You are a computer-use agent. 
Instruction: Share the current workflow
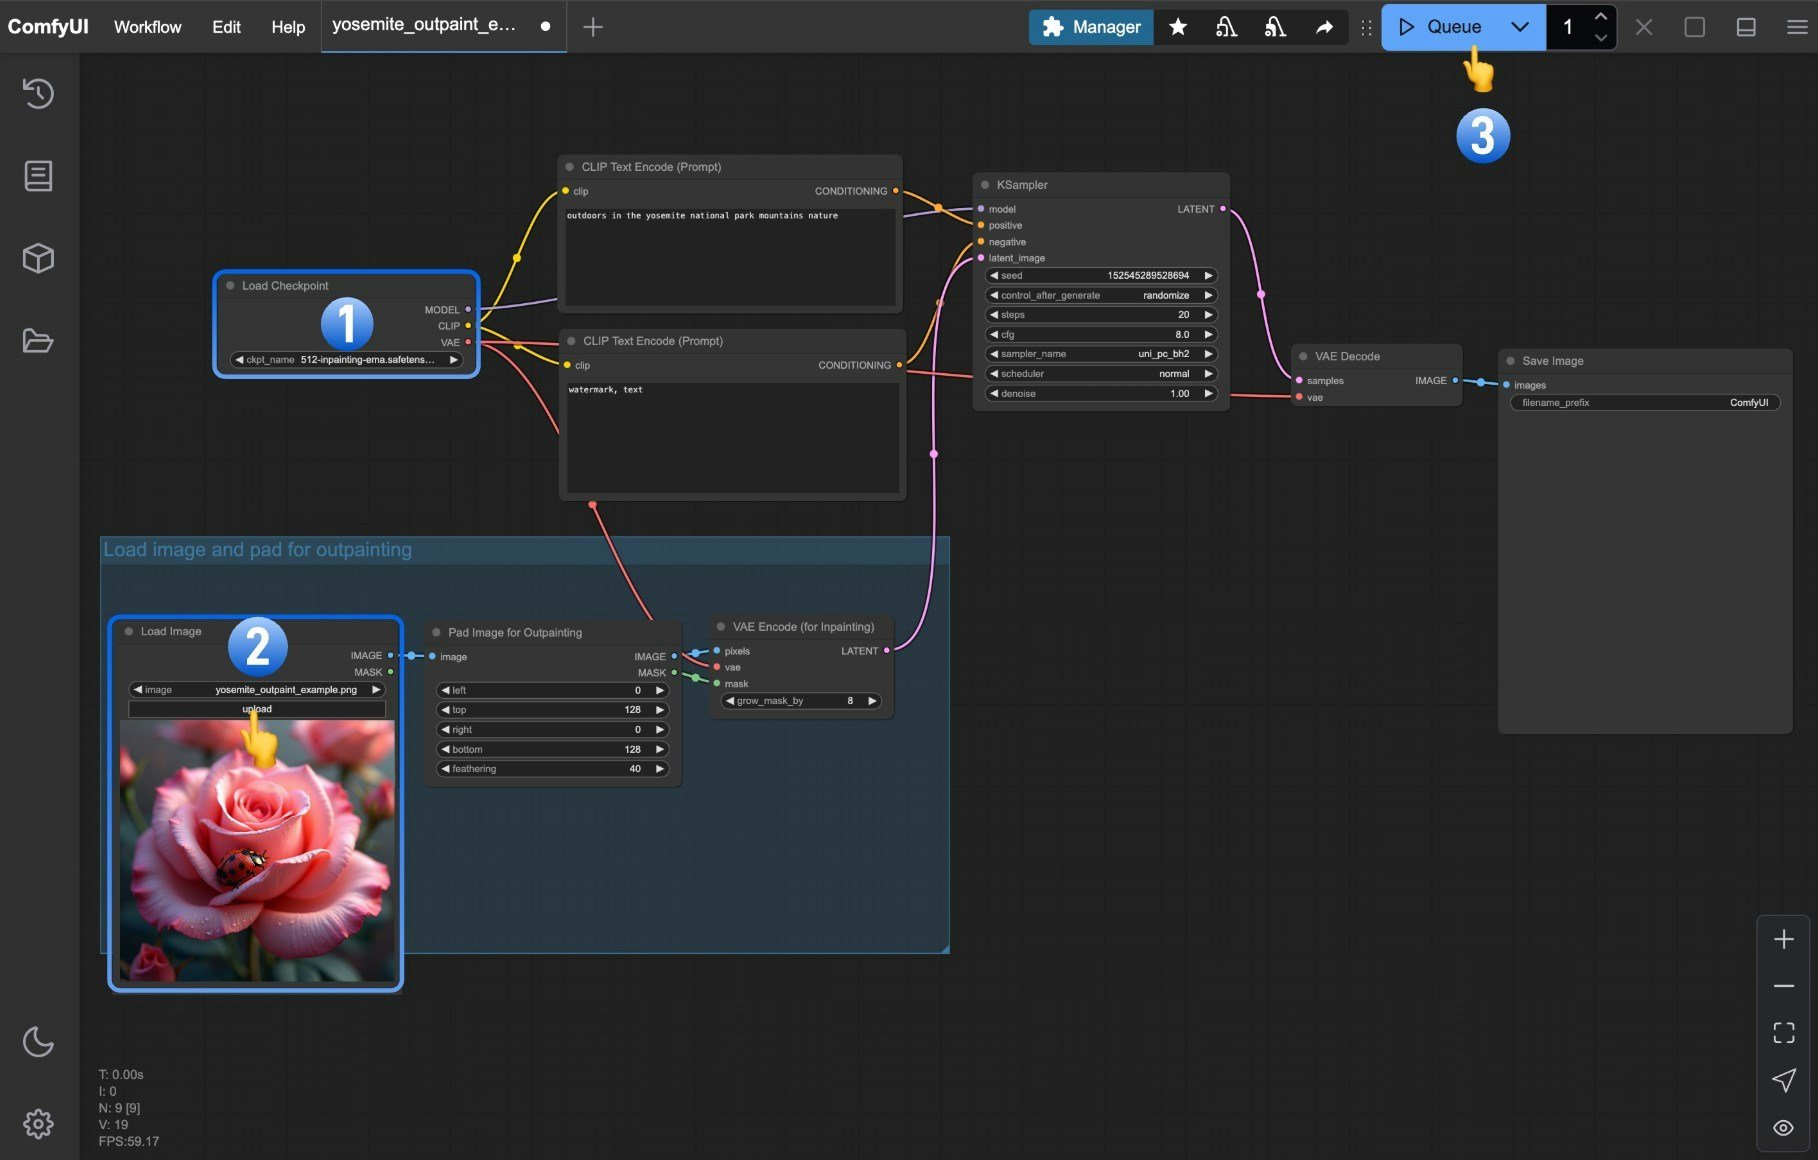(1324, 27)
